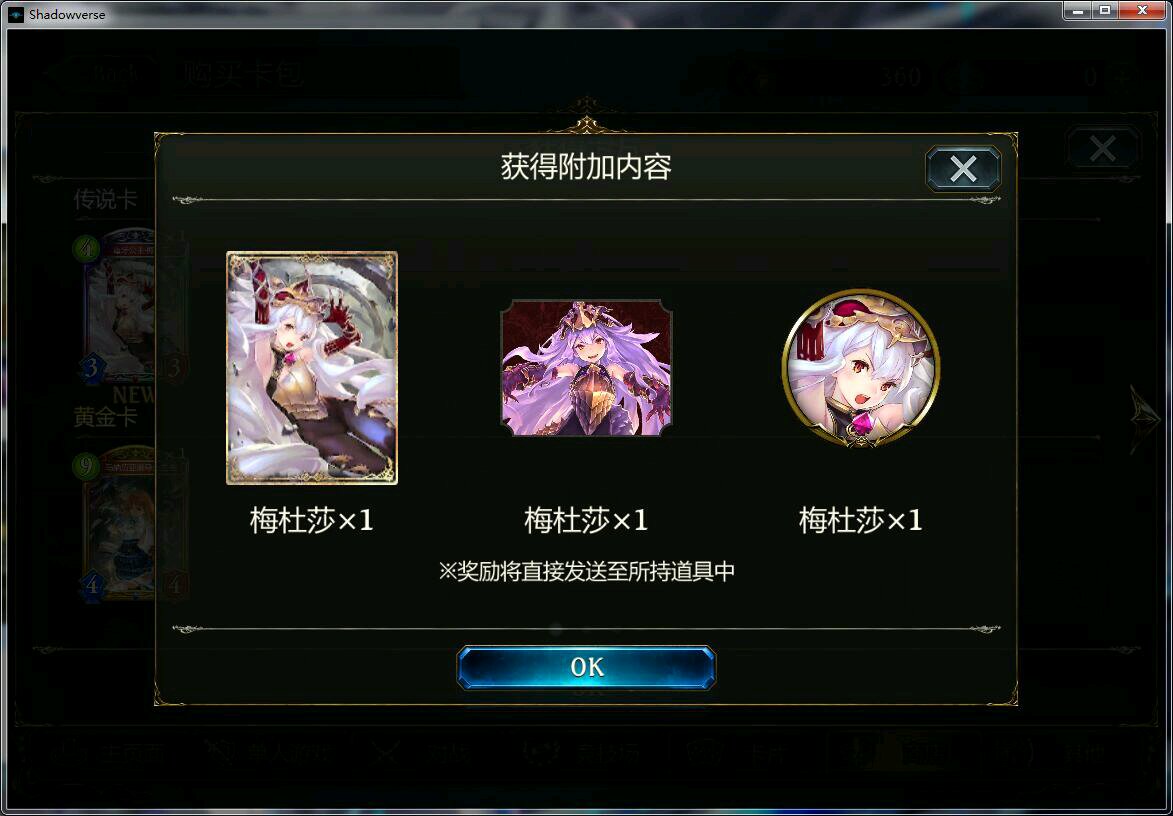This screenshot has height=816, width=1173.
Task: Click the dimmed plus icon beside the currency
Action: click(x=1121, y=76)
